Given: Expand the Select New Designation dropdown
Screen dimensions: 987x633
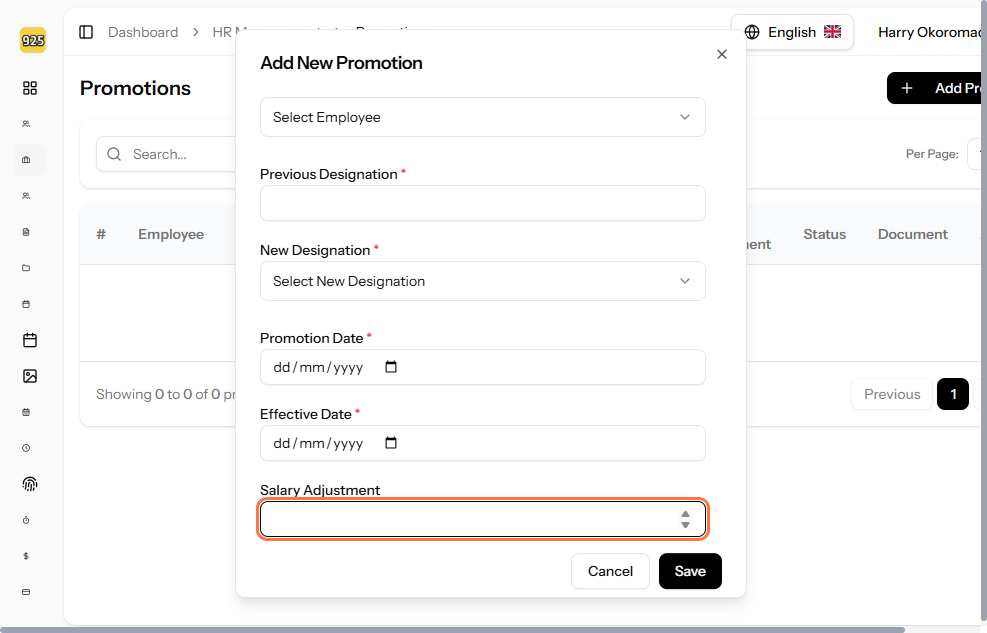Looking at the screenshot, I should pos(482,281).
